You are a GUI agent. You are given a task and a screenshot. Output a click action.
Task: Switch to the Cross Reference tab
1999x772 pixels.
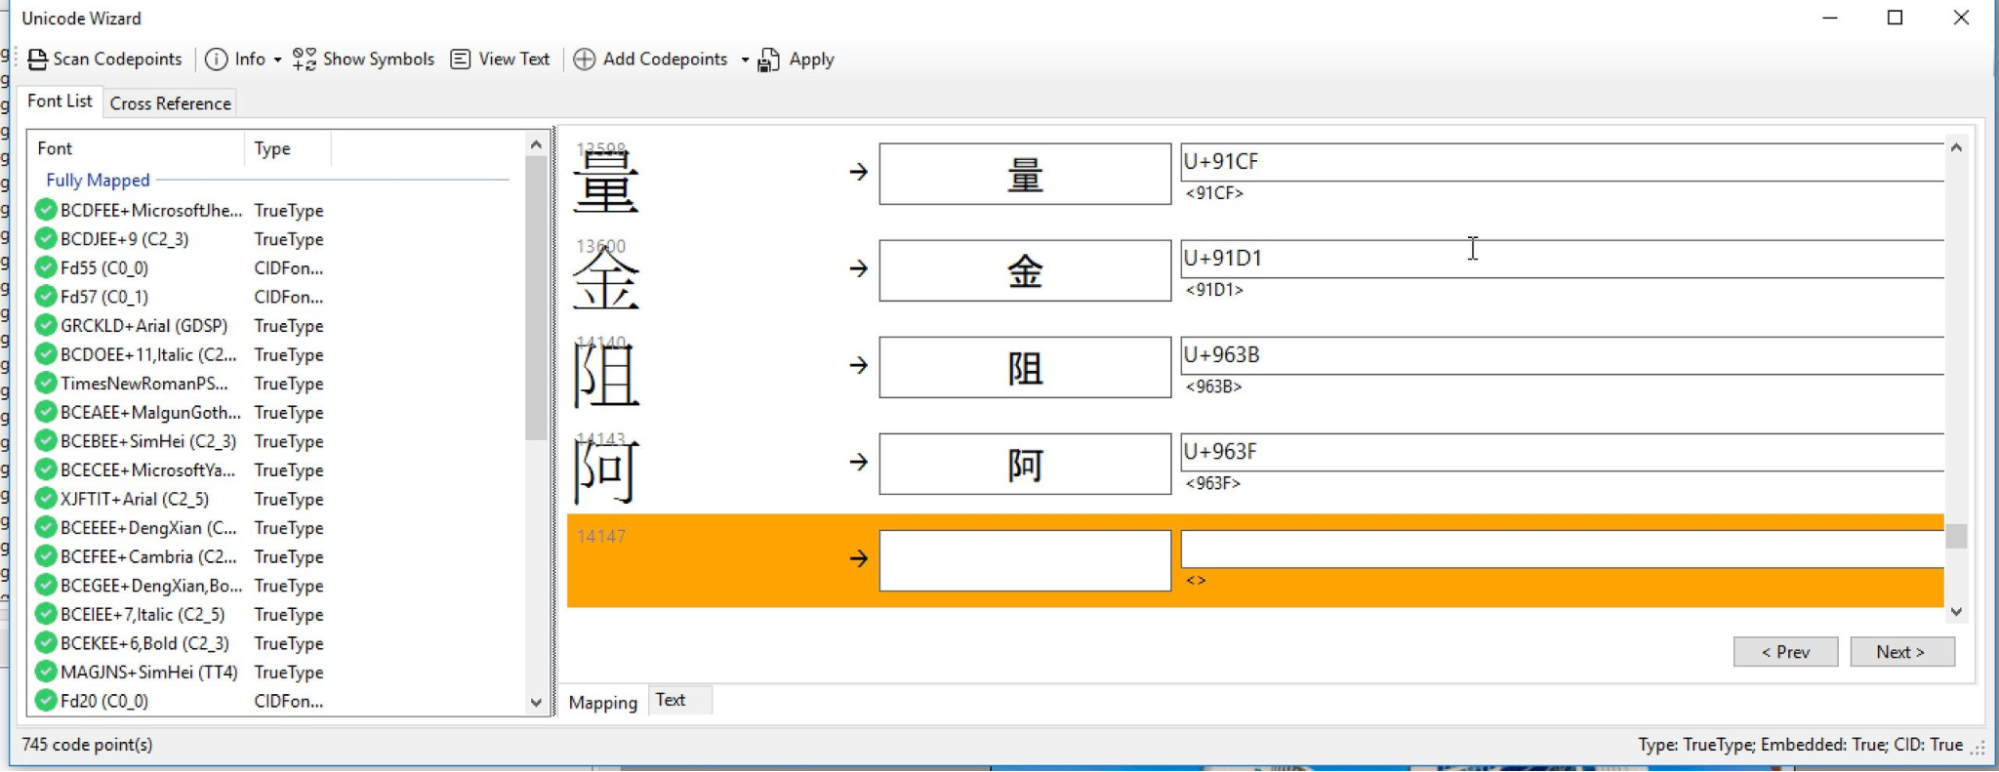click(170, 103)
